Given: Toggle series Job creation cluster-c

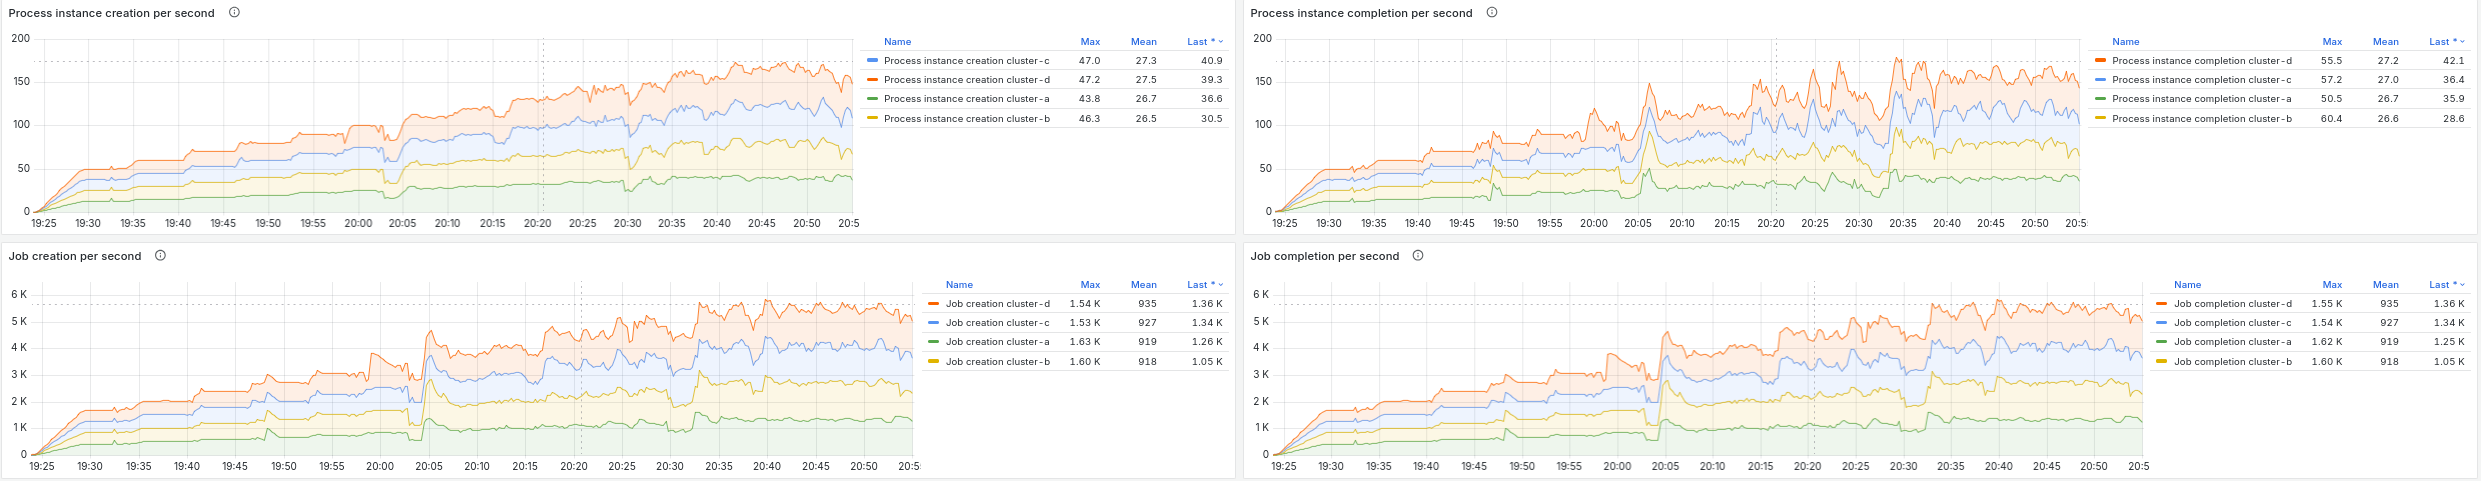Looking at the screenshot, I should coord(998,322).
